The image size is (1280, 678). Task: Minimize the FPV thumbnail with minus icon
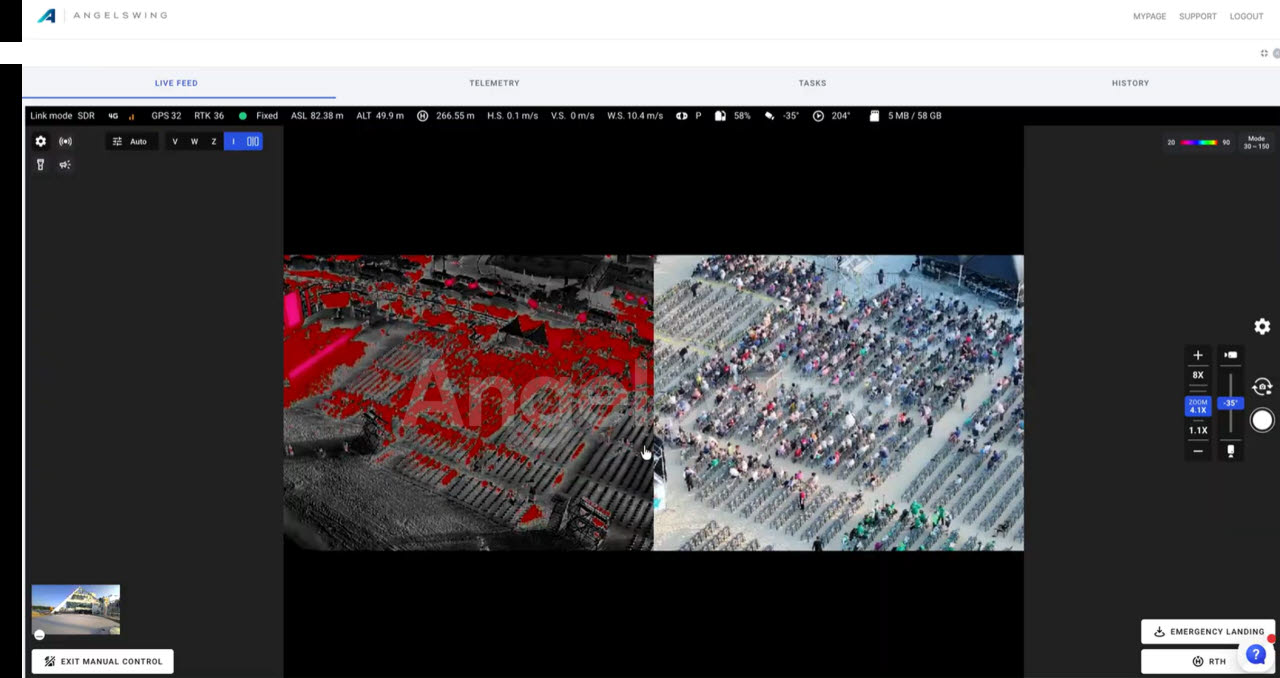pyautogui.click(x=39, y=635)
